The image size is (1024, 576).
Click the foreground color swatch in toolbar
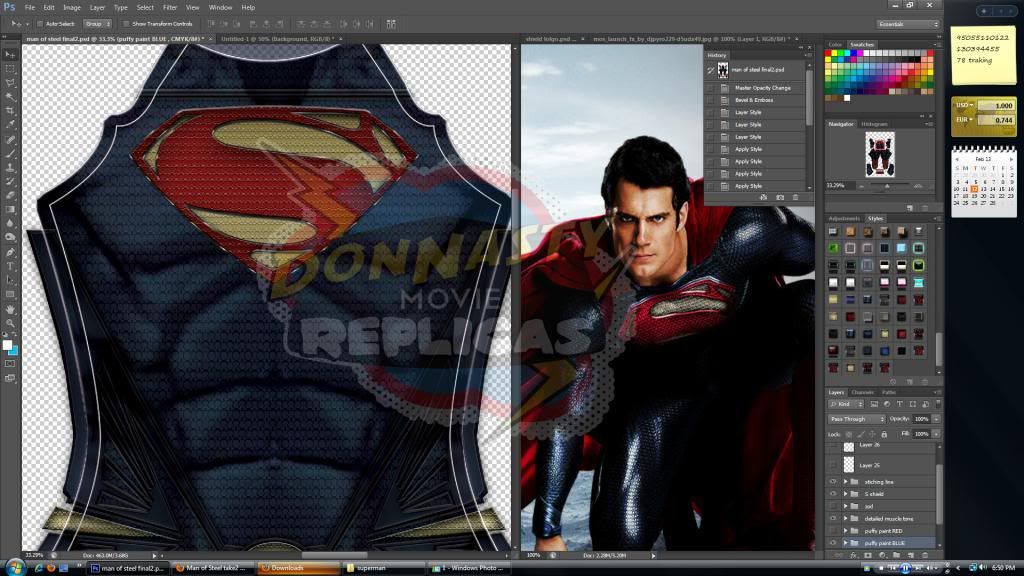coord(7,345)
